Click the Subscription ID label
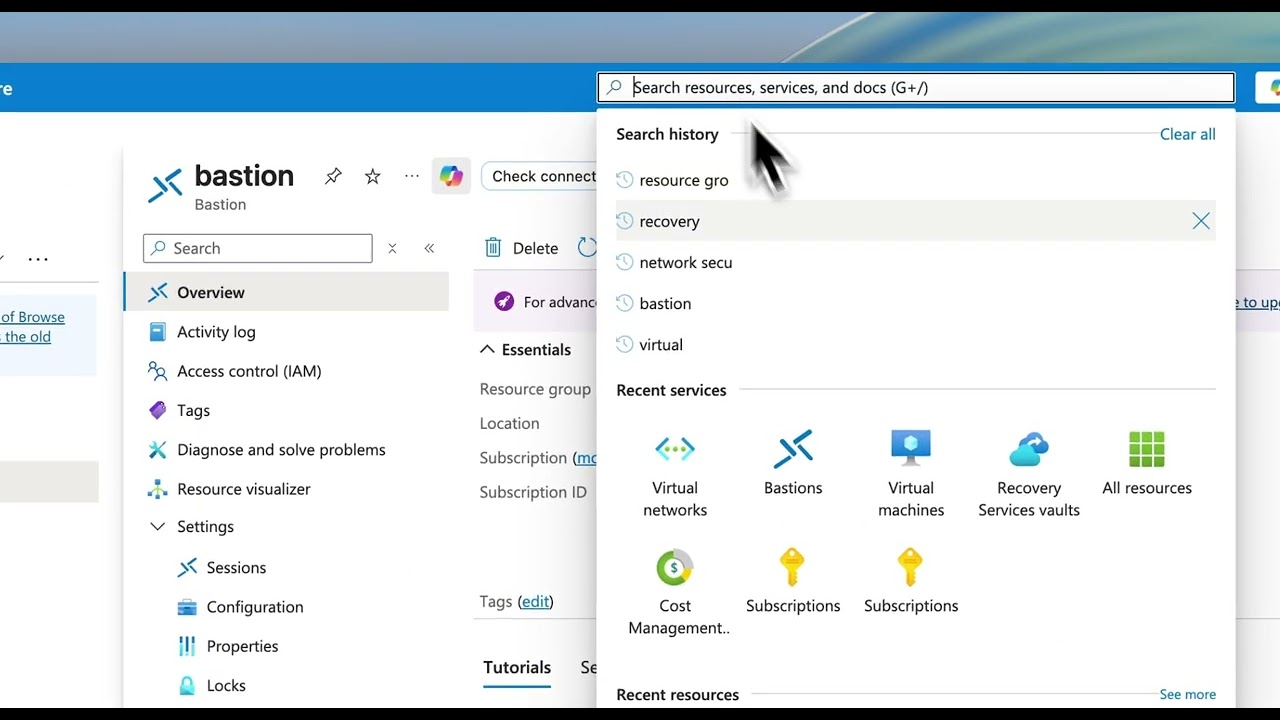1280x720 pixels. pos(533,492)
